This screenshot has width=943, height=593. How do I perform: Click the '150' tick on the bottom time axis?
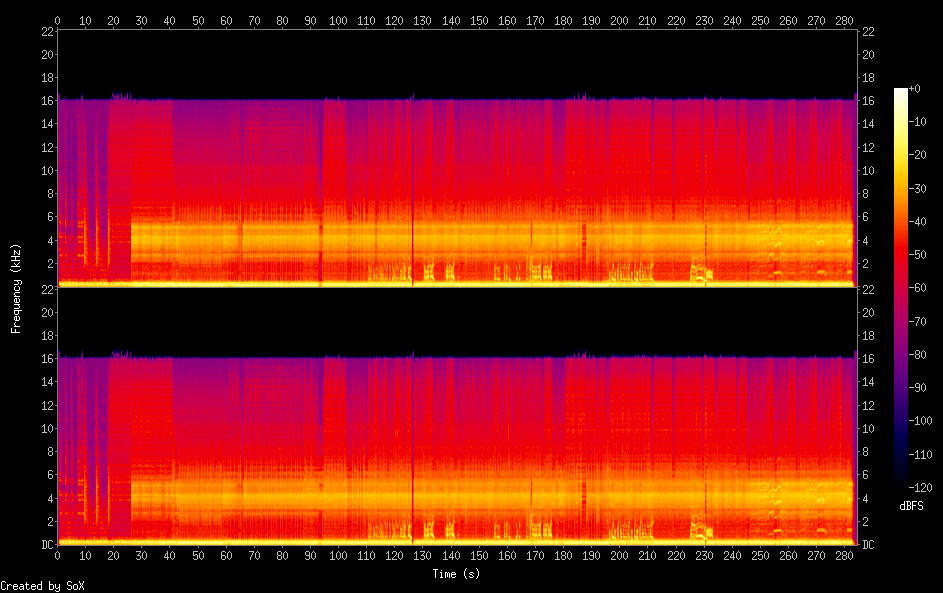[x=479, y=556]
